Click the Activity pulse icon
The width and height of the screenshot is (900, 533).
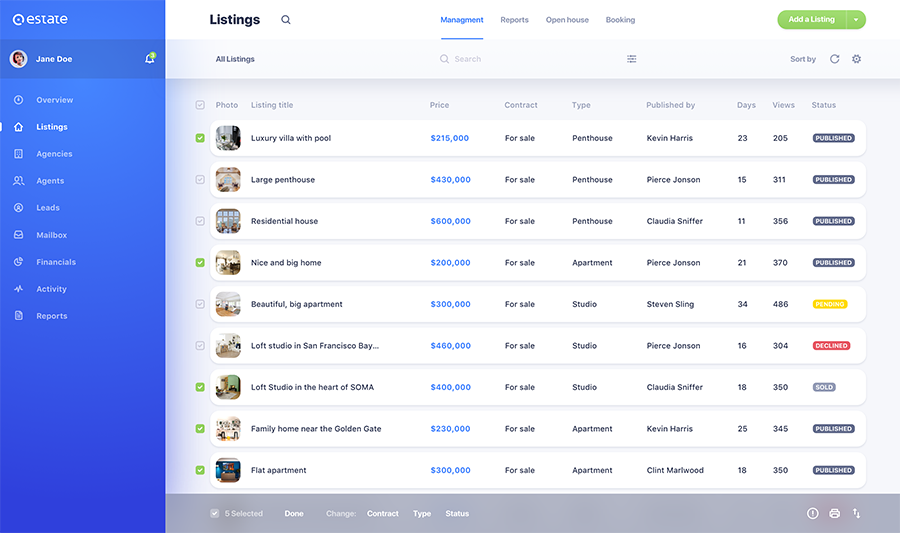18,289
